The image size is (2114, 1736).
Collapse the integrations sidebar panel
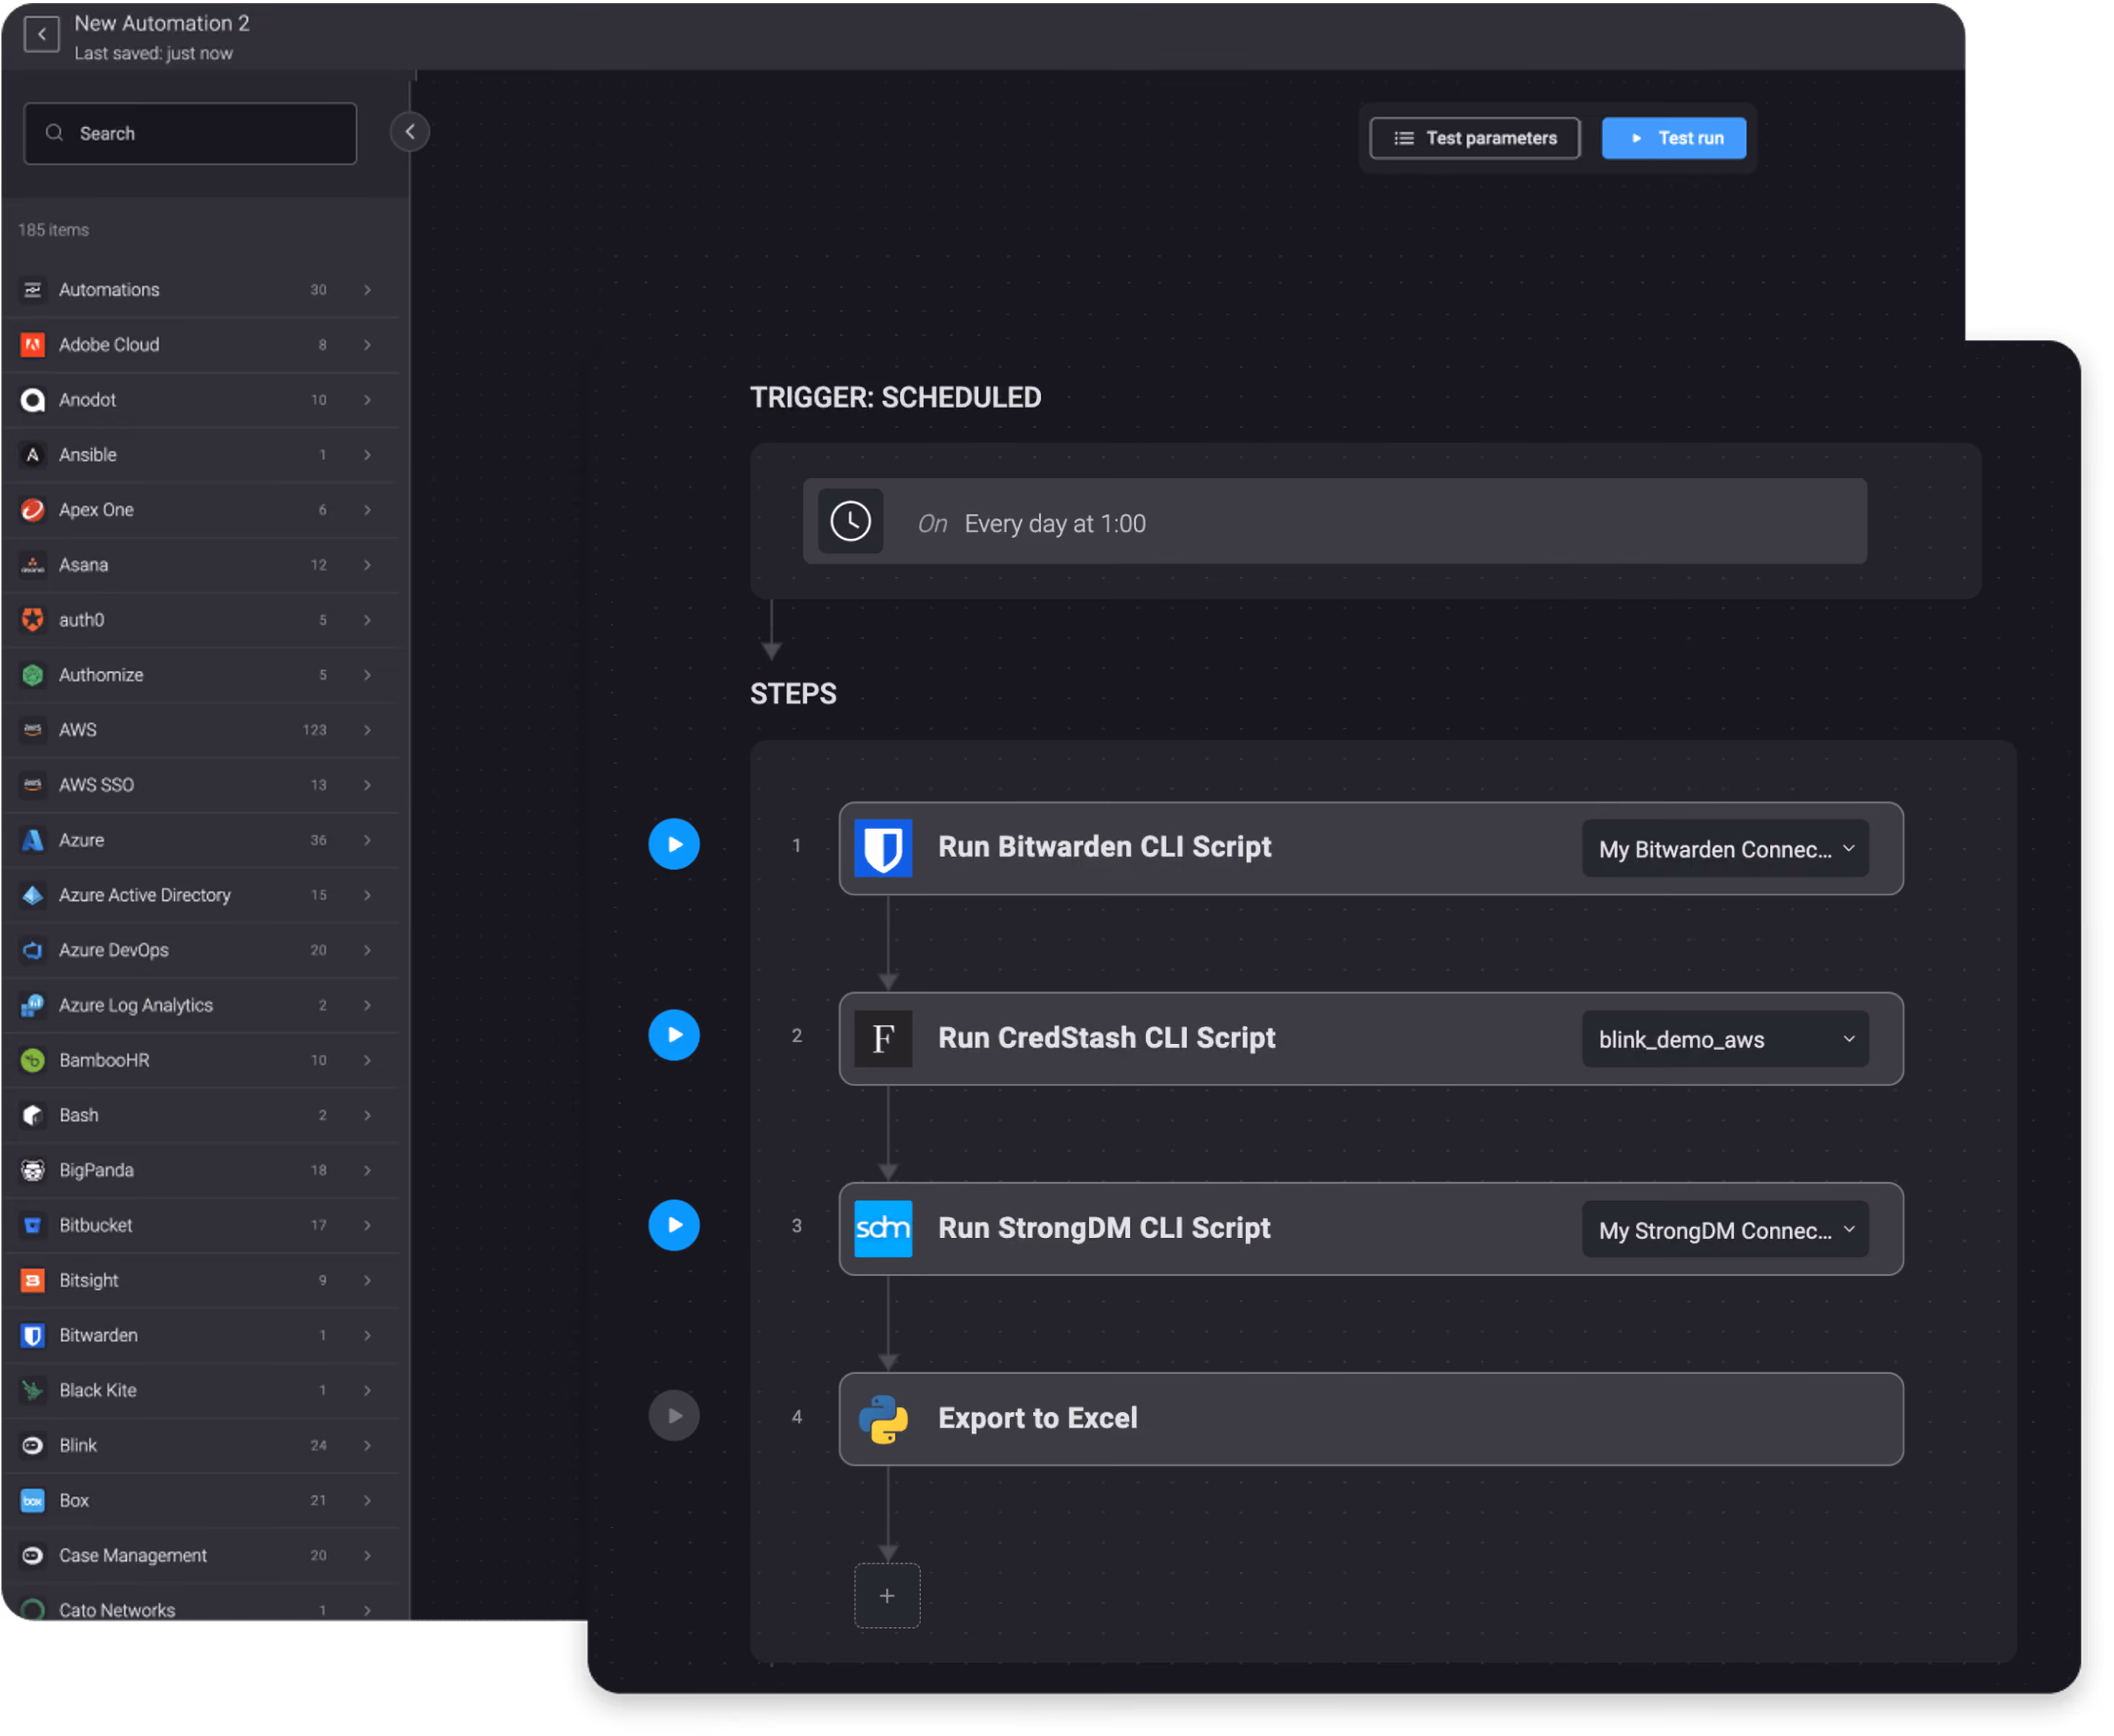pyautogui.click(x=410, y=132)
